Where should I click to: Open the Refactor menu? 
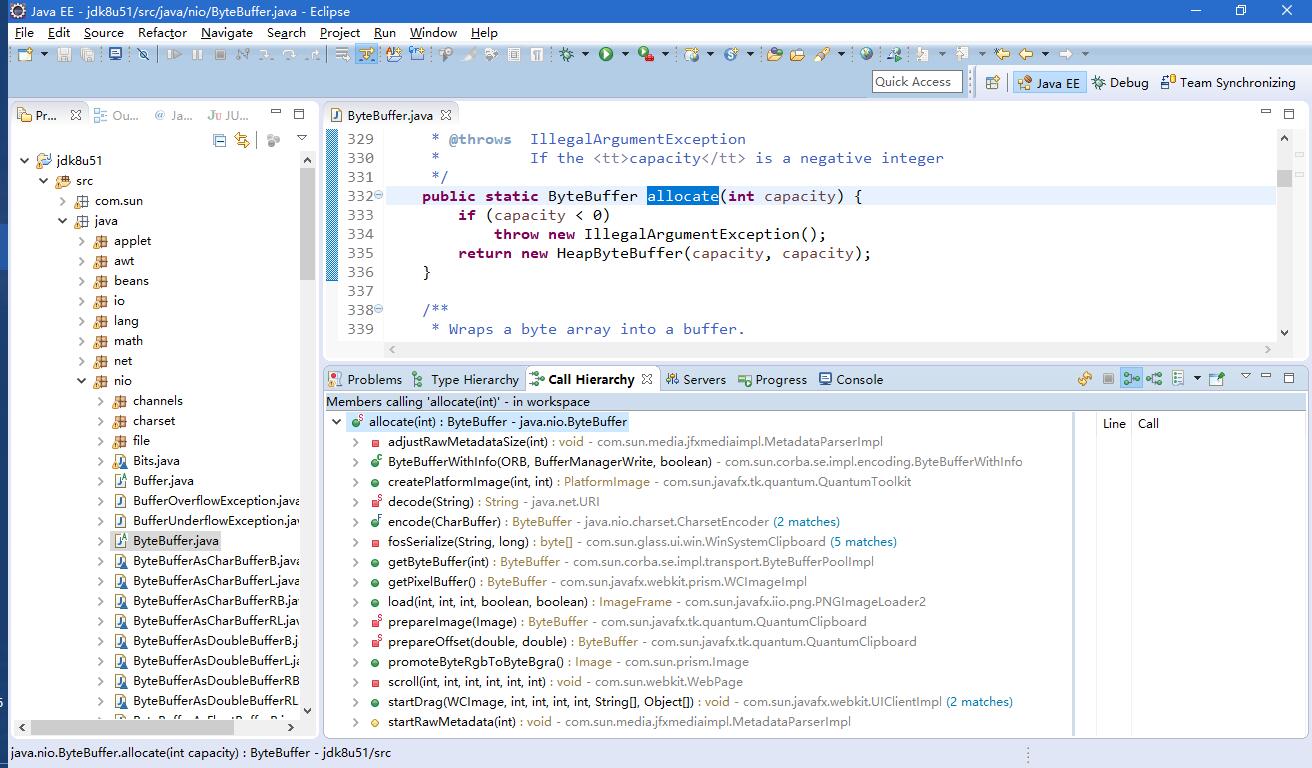tap(162, 32)
